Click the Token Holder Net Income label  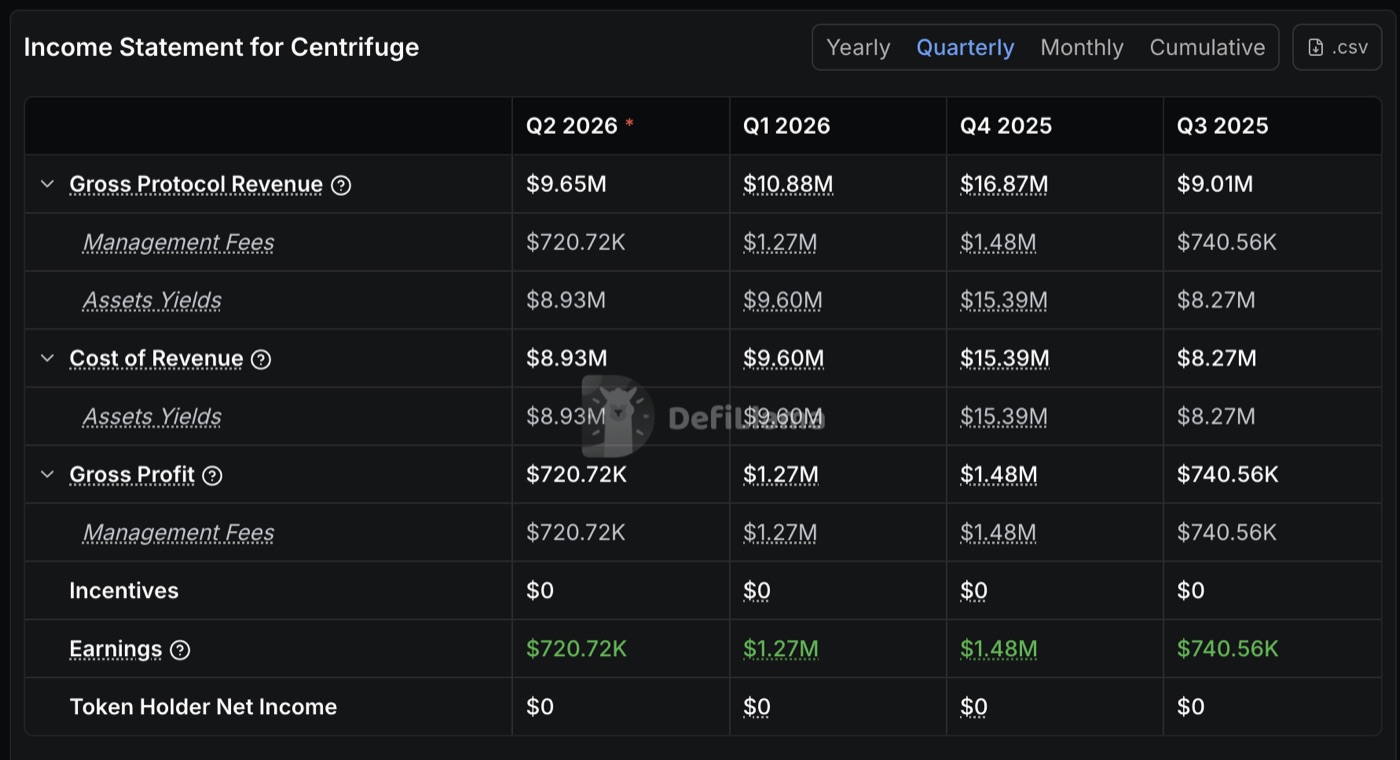tap(203, 706)
